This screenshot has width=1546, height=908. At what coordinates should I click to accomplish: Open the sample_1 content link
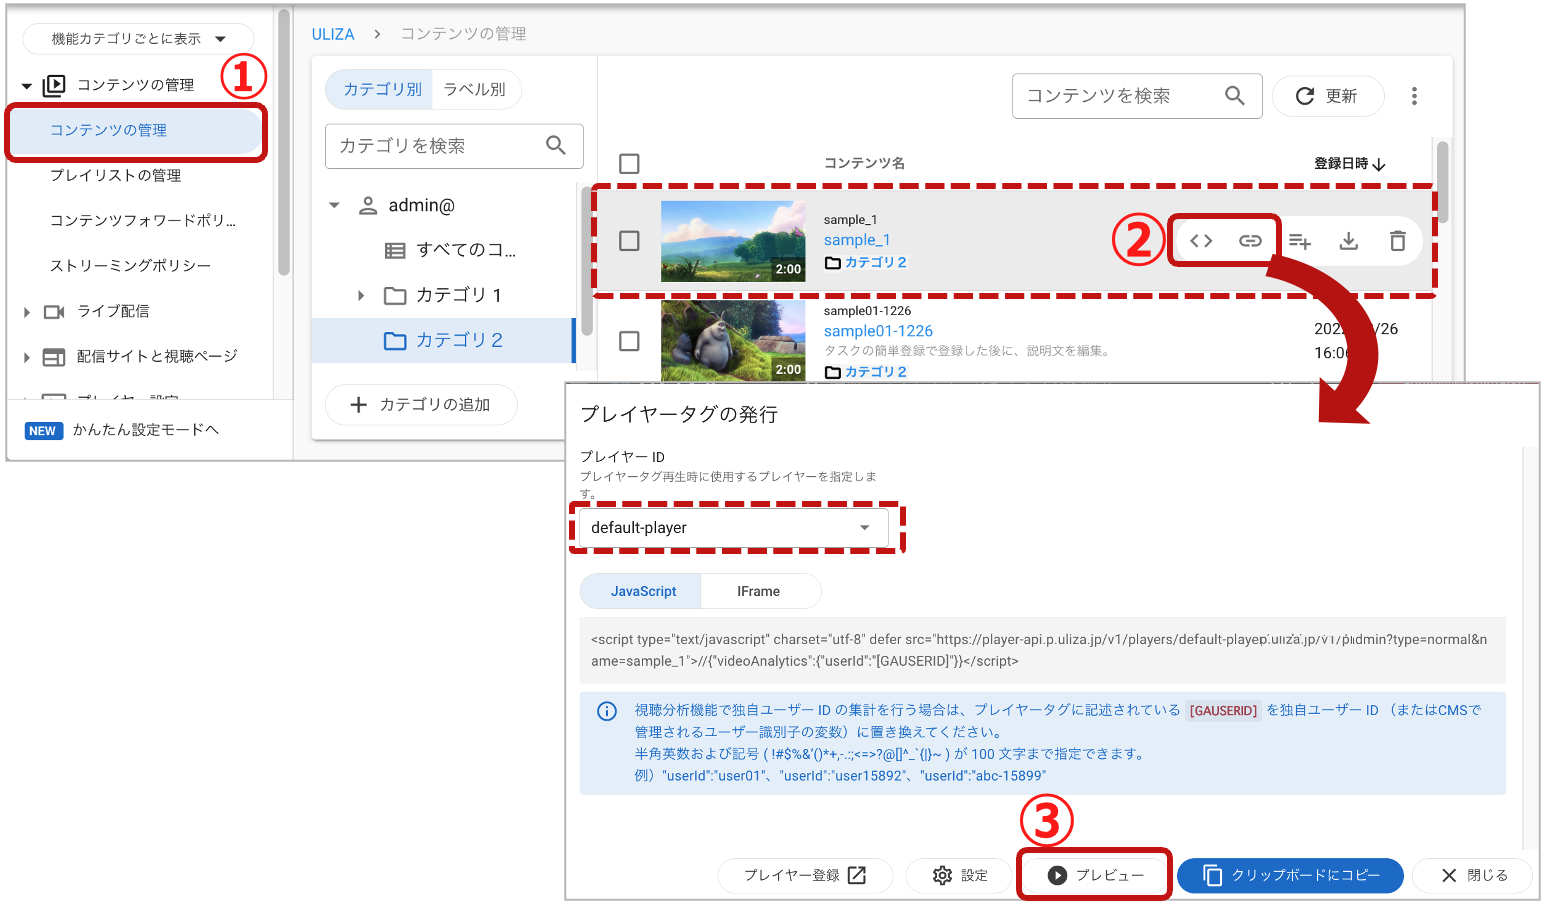pyautogui.click(x=857, y=240)
